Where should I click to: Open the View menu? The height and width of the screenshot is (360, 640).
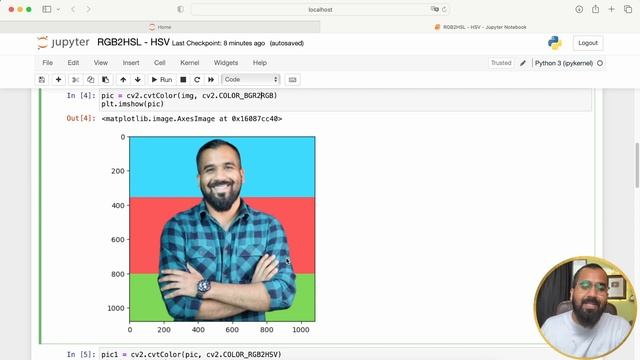(x=100, y=63)
